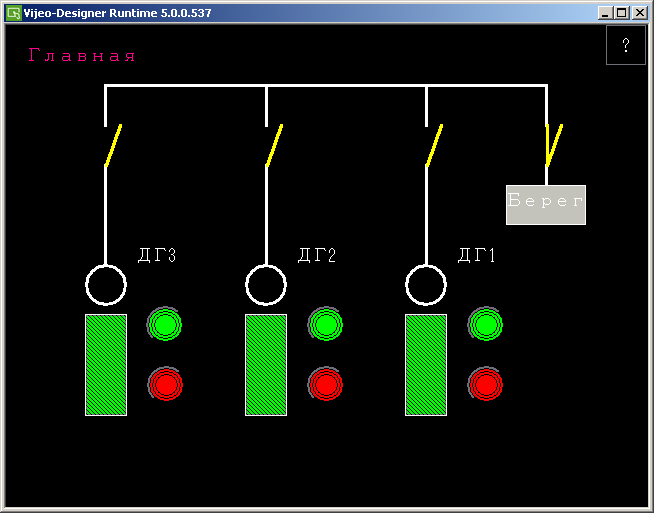Toggle the ДГ1 yellow breaker switch

[x=433, y=145]
